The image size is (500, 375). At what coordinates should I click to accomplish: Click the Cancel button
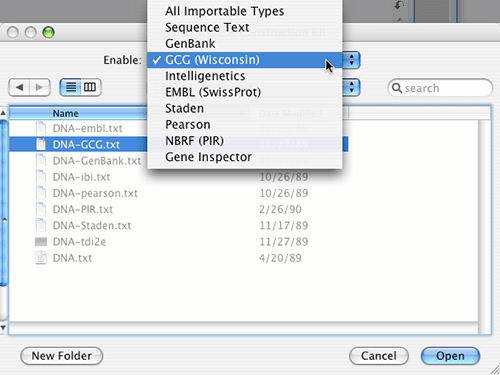(x=379, y=356)
